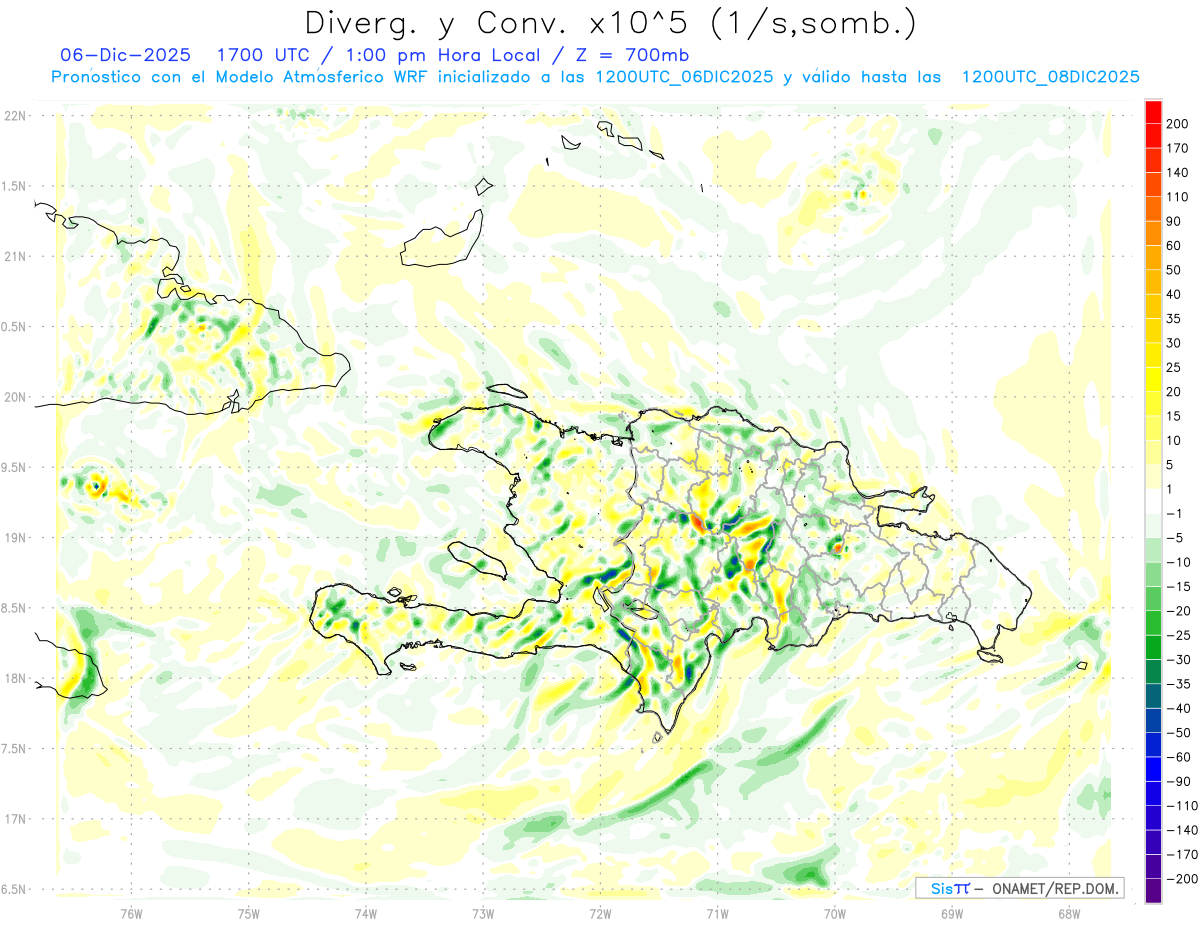Click the orange swatch between 60 and 90

pyautogui.click(x=1153, y=233)
